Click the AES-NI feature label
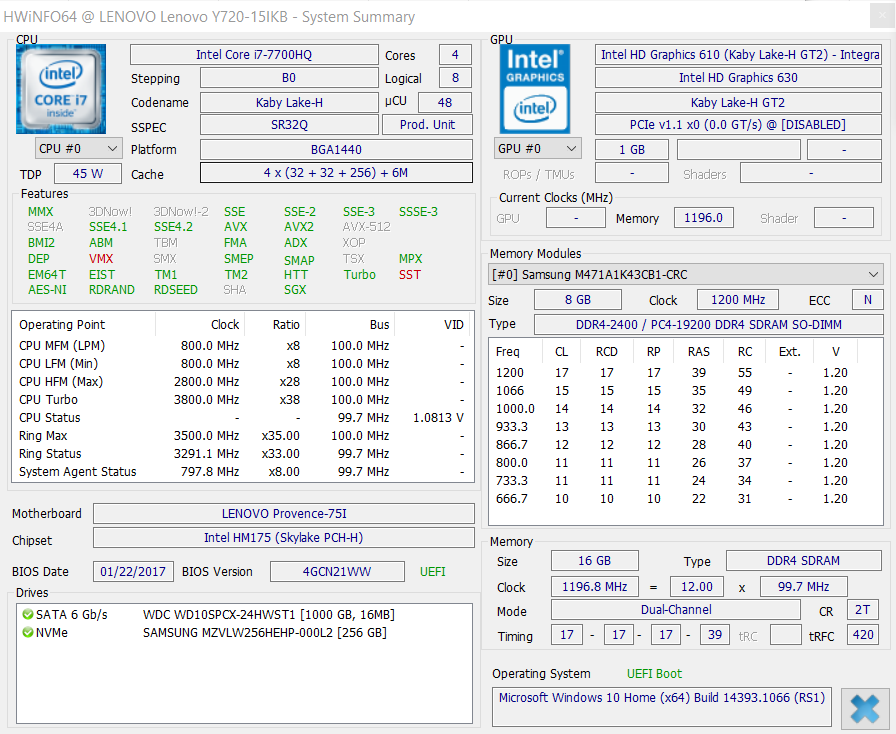 (47, 290)
